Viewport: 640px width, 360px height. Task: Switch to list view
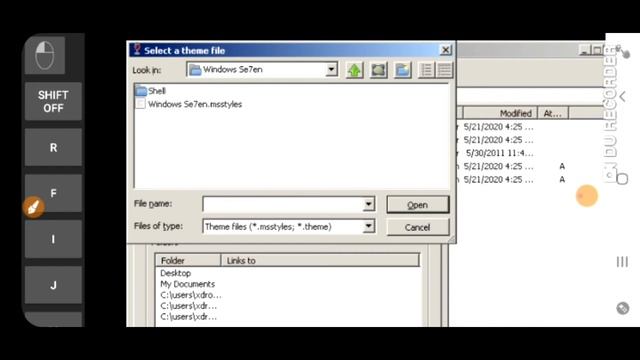tap(427, 70)
